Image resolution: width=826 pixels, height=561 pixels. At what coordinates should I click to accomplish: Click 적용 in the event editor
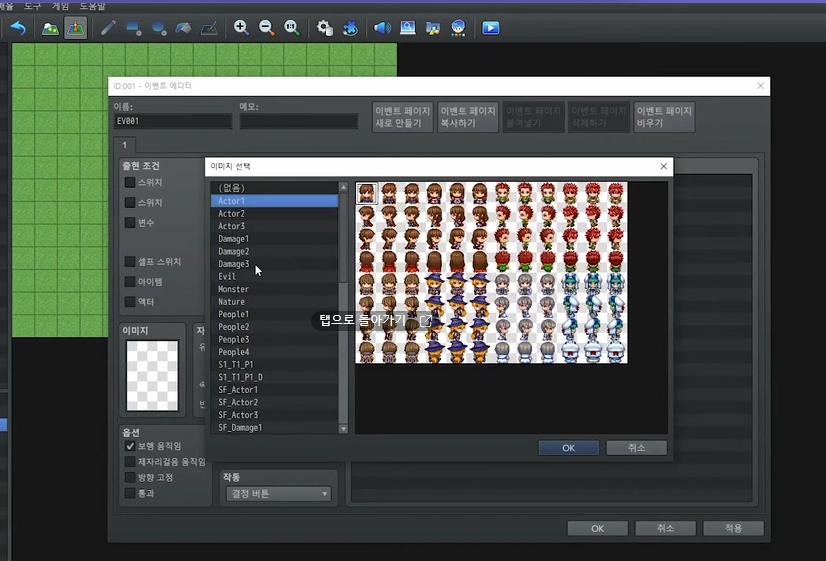point(733,528)
